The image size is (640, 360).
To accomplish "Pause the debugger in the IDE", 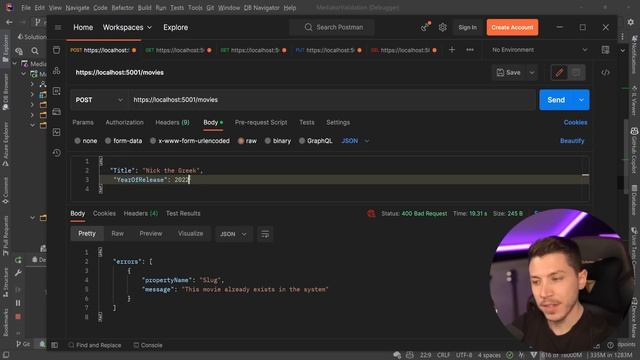I will [18, 303].
